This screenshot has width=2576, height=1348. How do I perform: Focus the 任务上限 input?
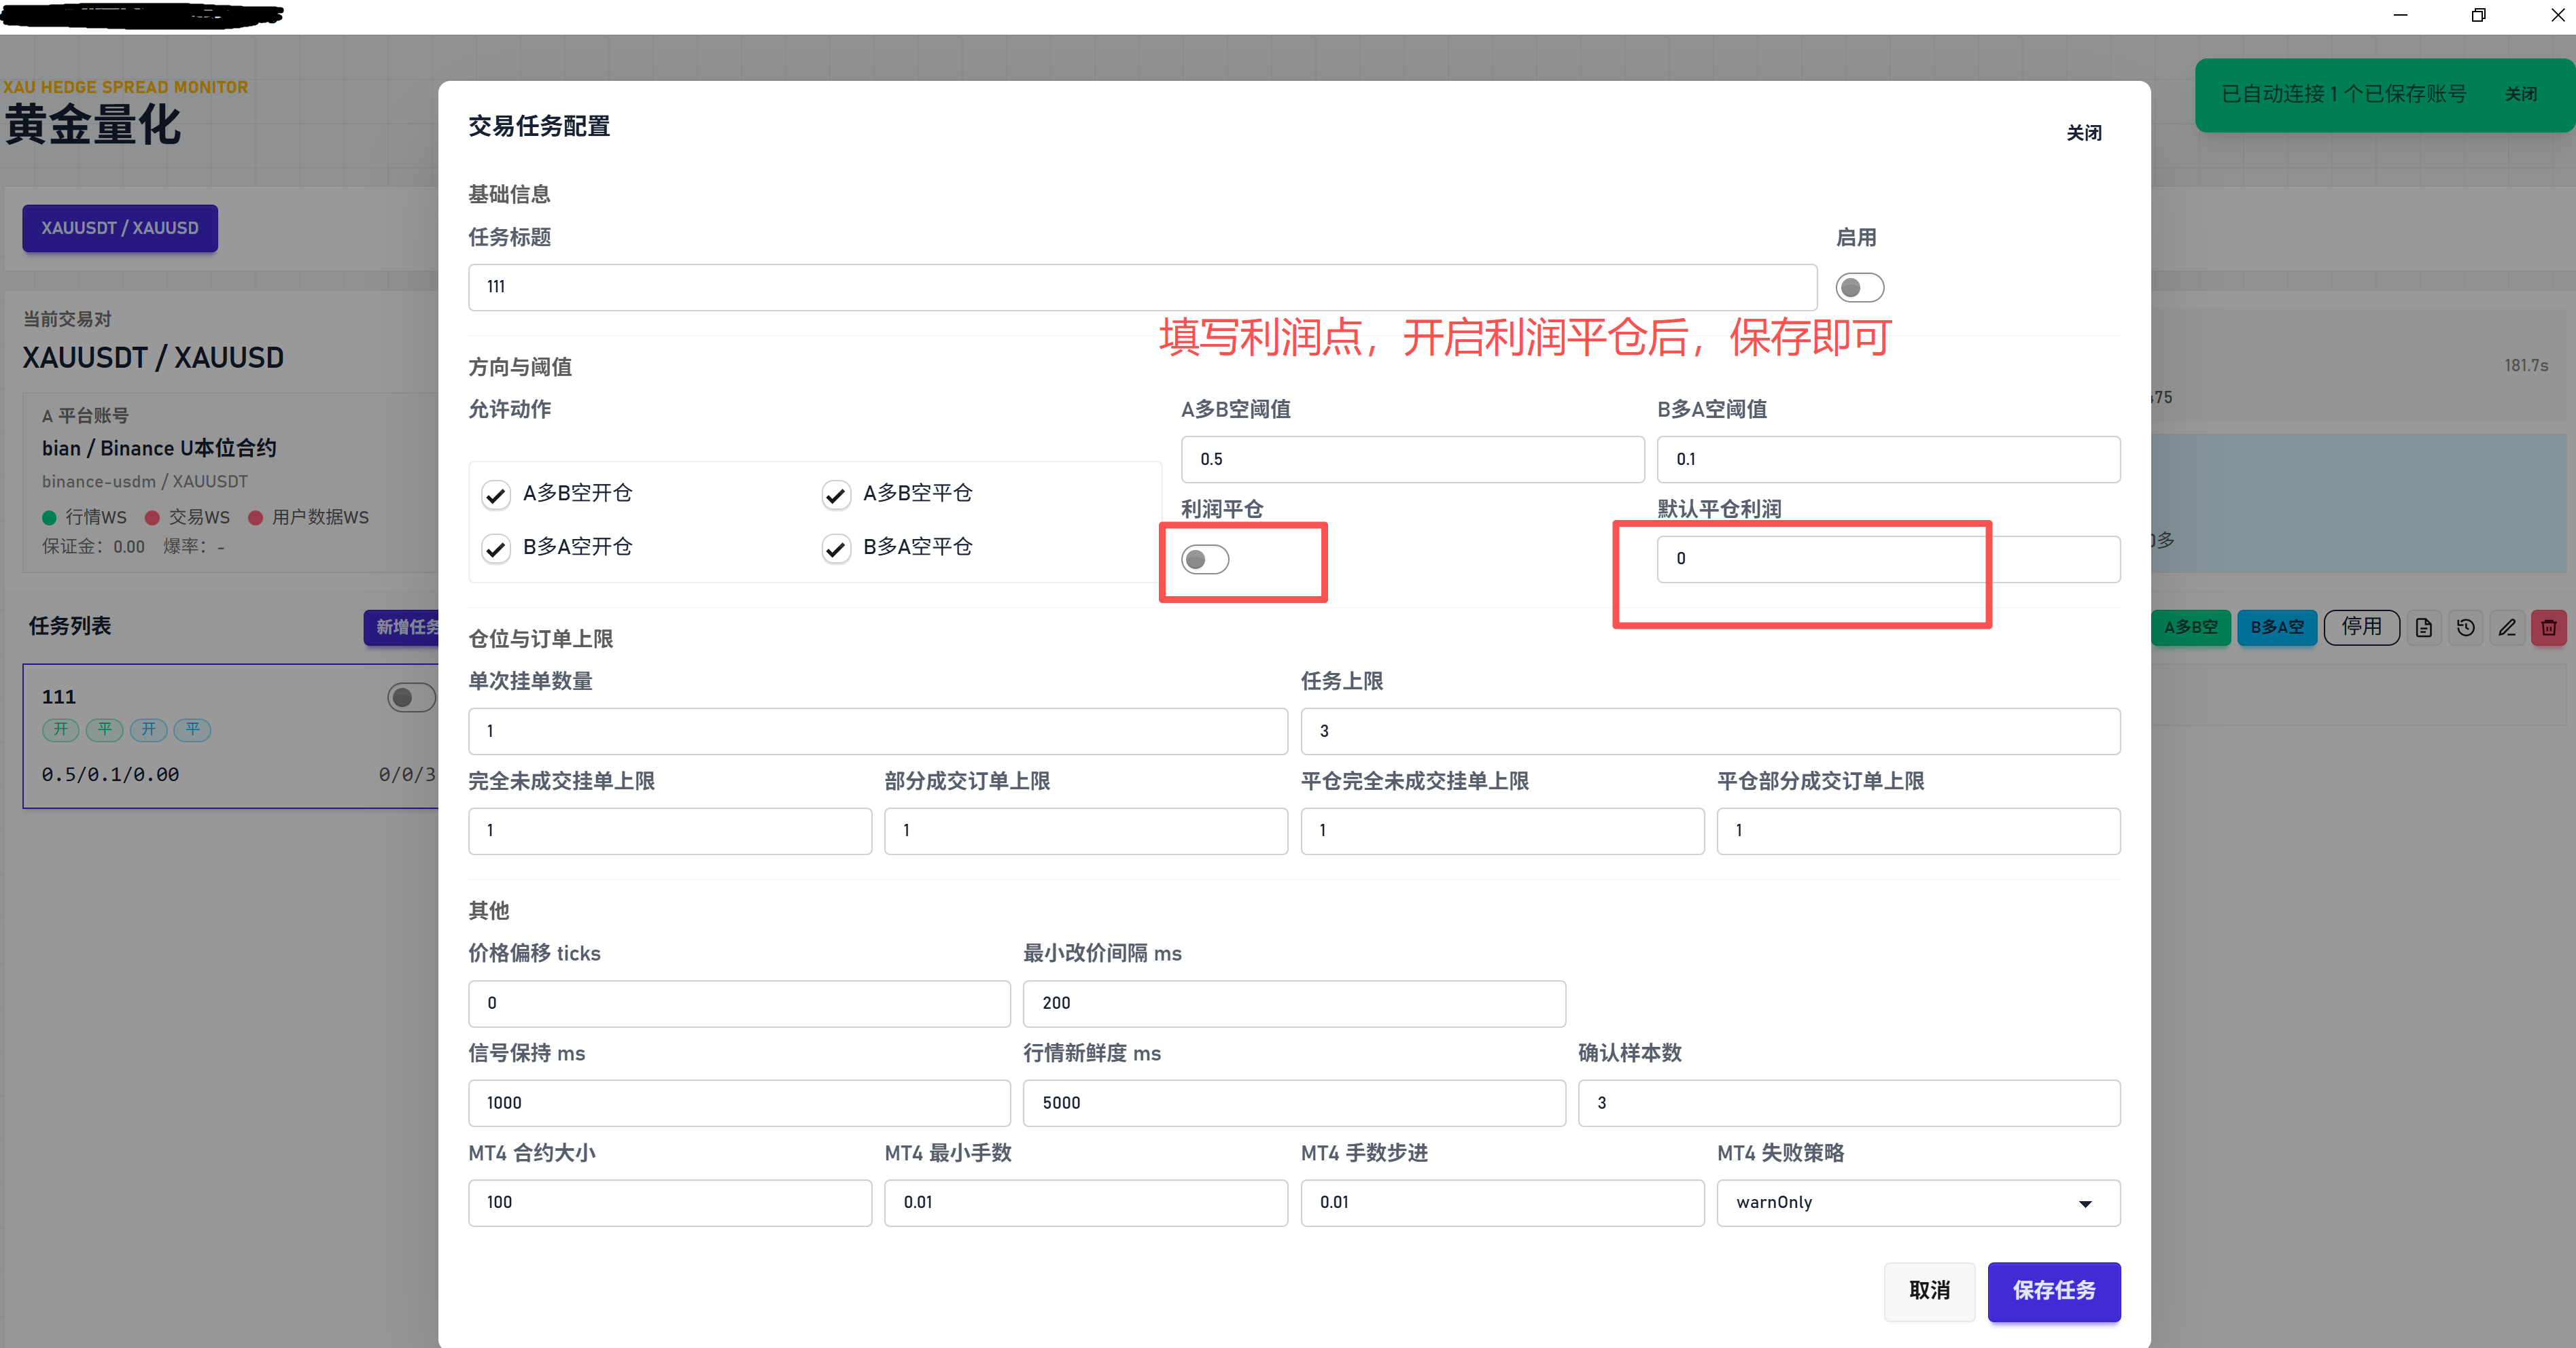(1710, 731)
